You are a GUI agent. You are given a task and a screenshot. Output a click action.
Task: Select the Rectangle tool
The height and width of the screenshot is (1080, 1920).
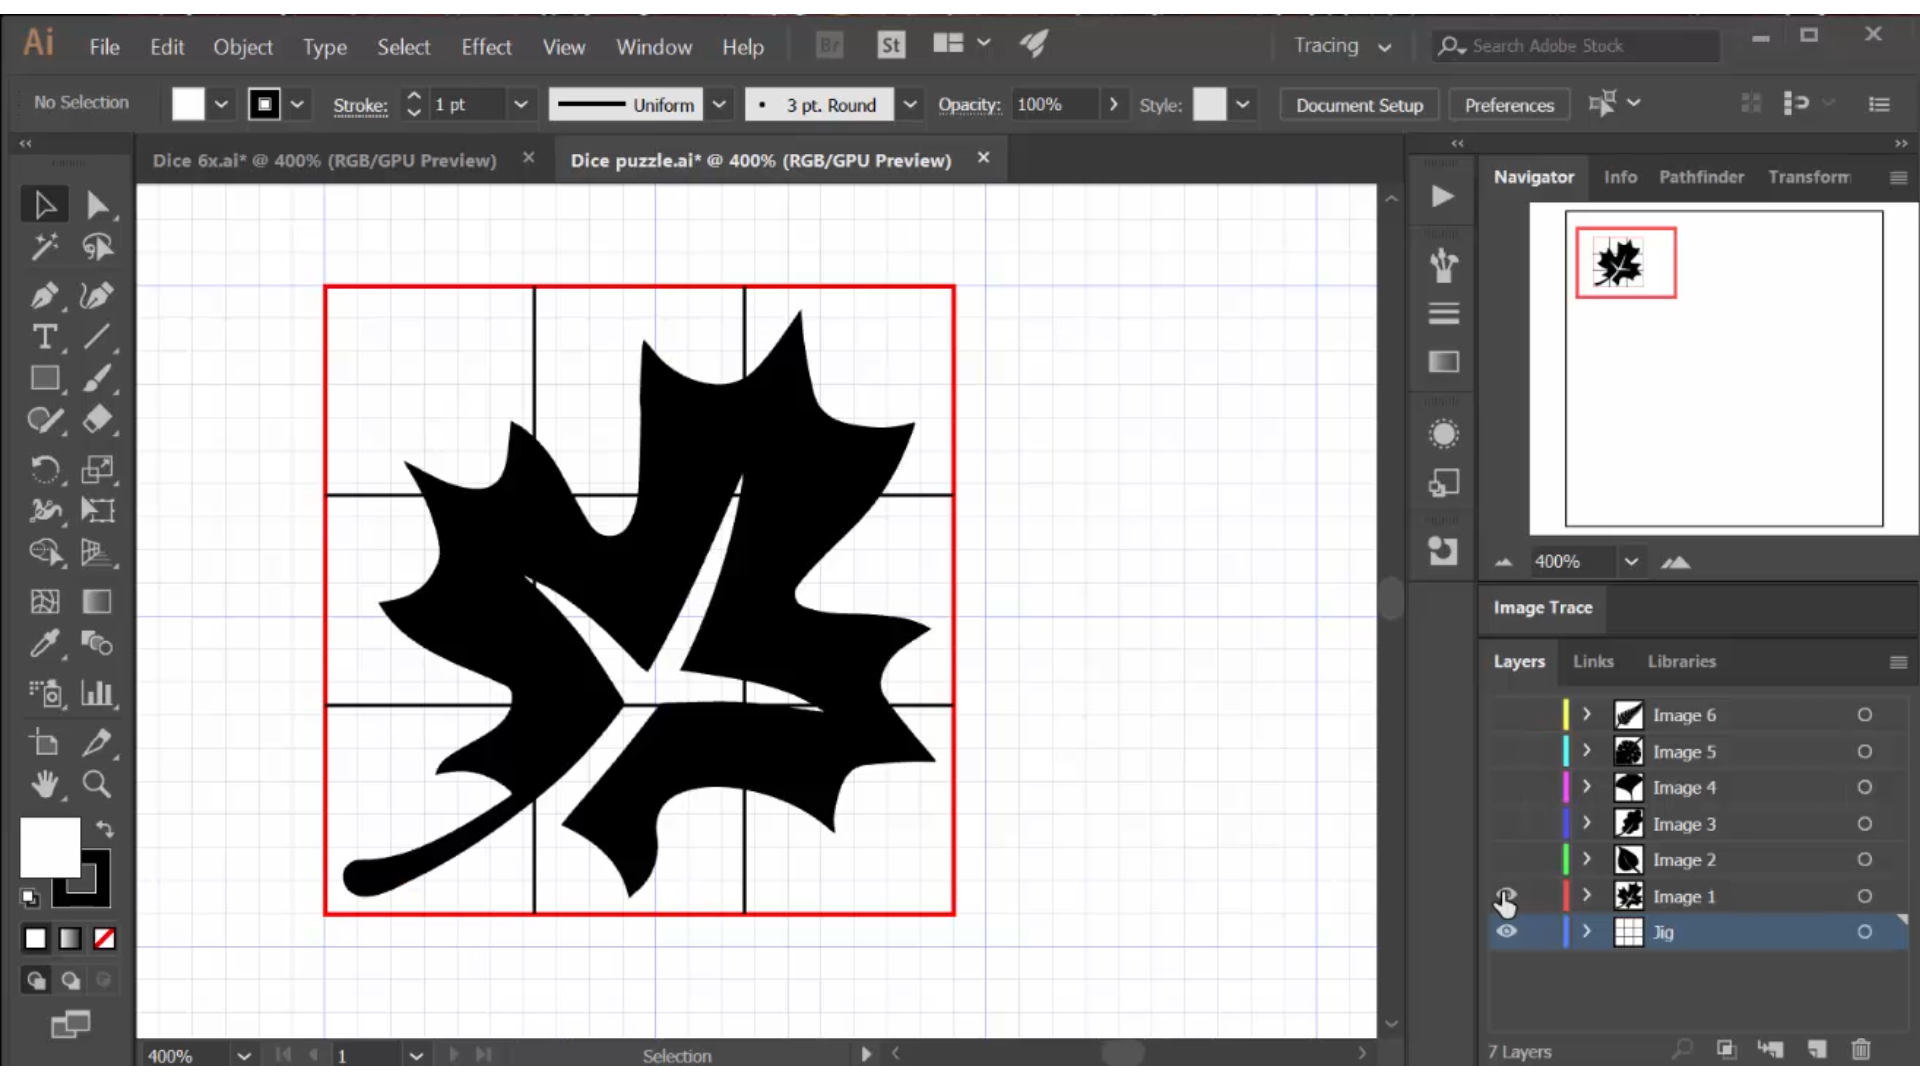coord(45,381)
